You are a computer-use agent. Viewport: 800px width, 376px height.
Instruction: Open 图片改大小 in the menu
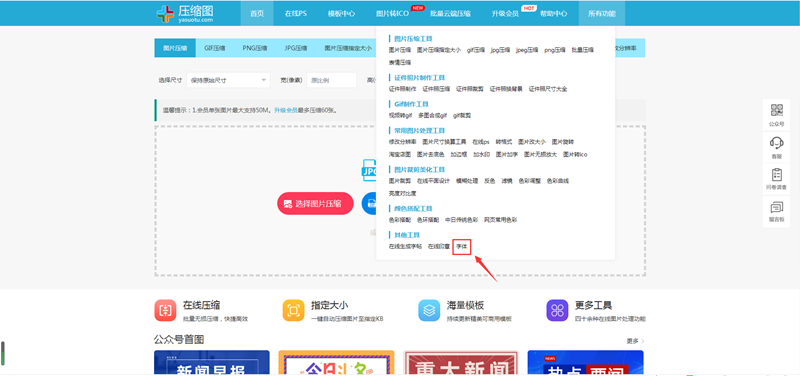(x=532, y=141)
